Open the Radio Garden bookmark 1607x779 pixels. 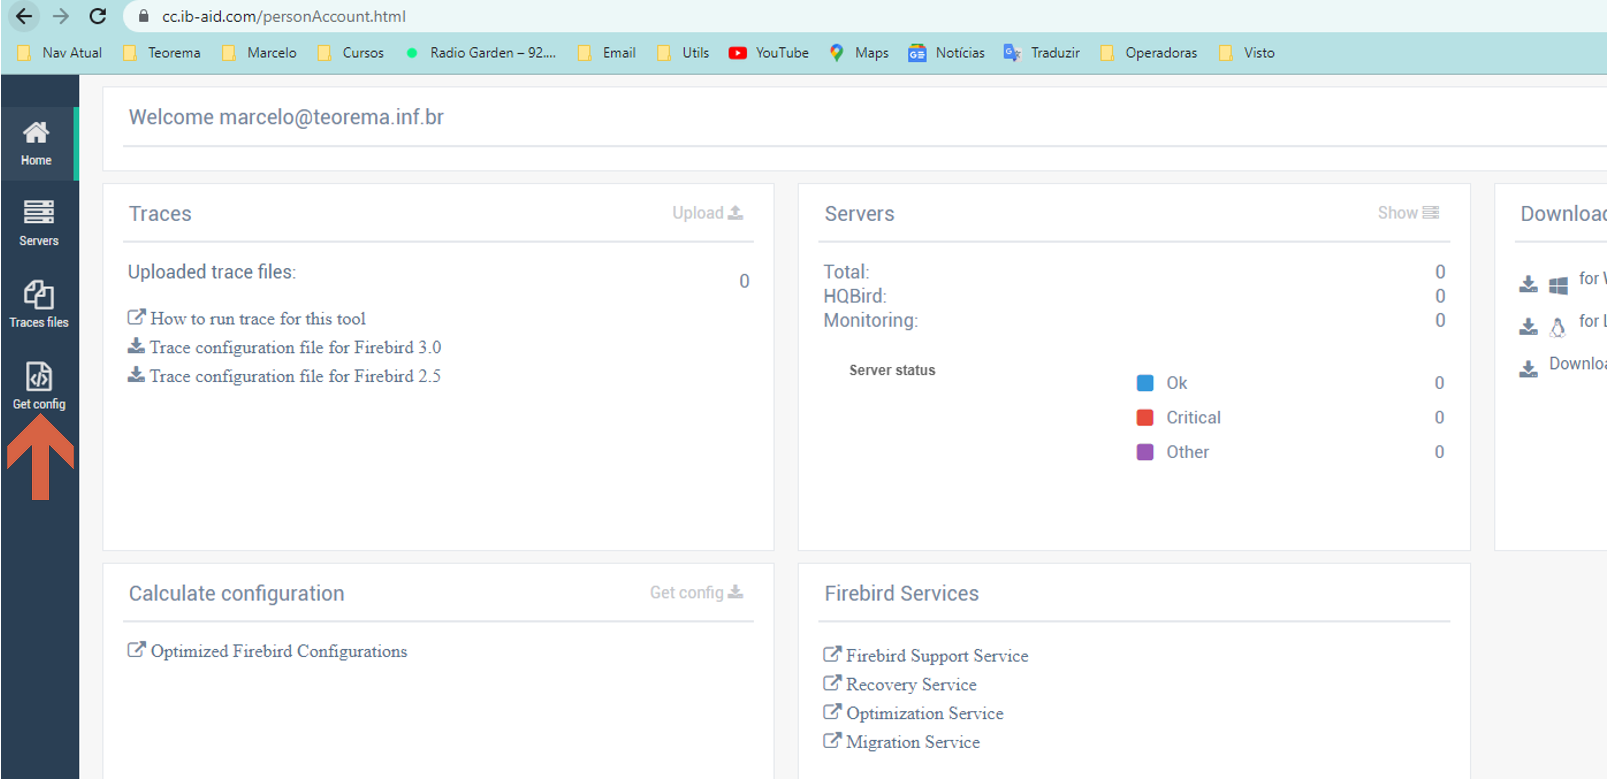point(481,53)
